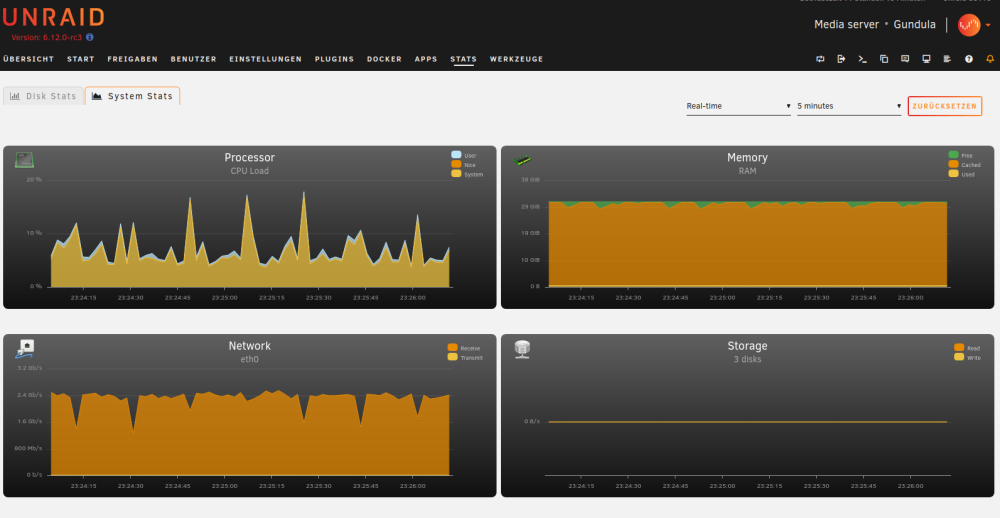Click the Network chart title

(x=249, y=346)
